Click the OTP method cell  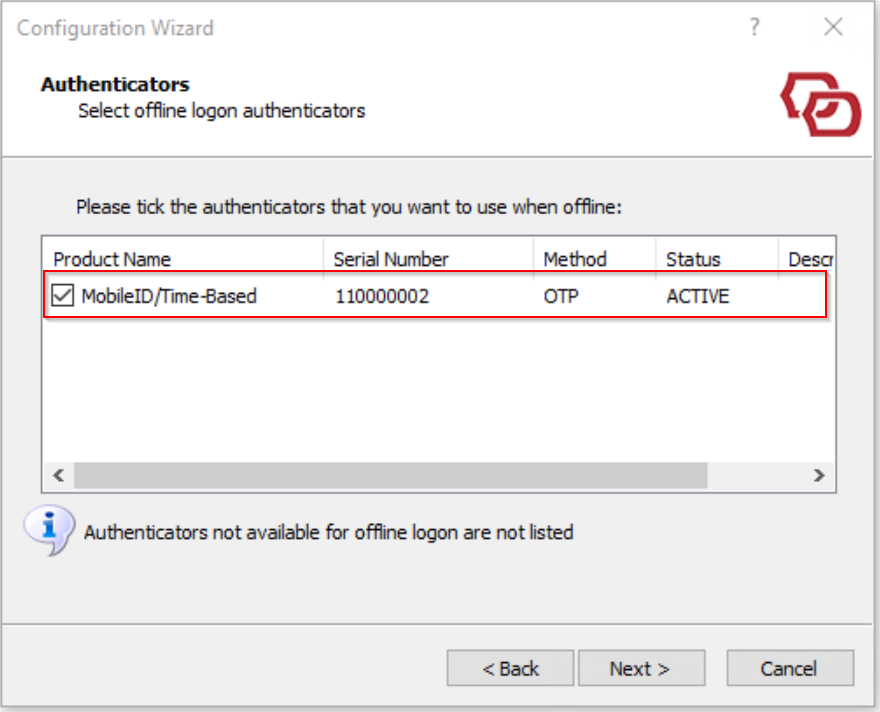click(560, 296)
